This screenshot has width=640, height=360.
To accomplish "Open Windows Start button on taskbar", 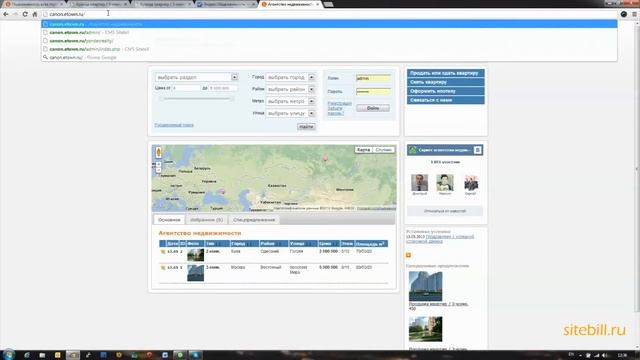I will click(8, 354).
